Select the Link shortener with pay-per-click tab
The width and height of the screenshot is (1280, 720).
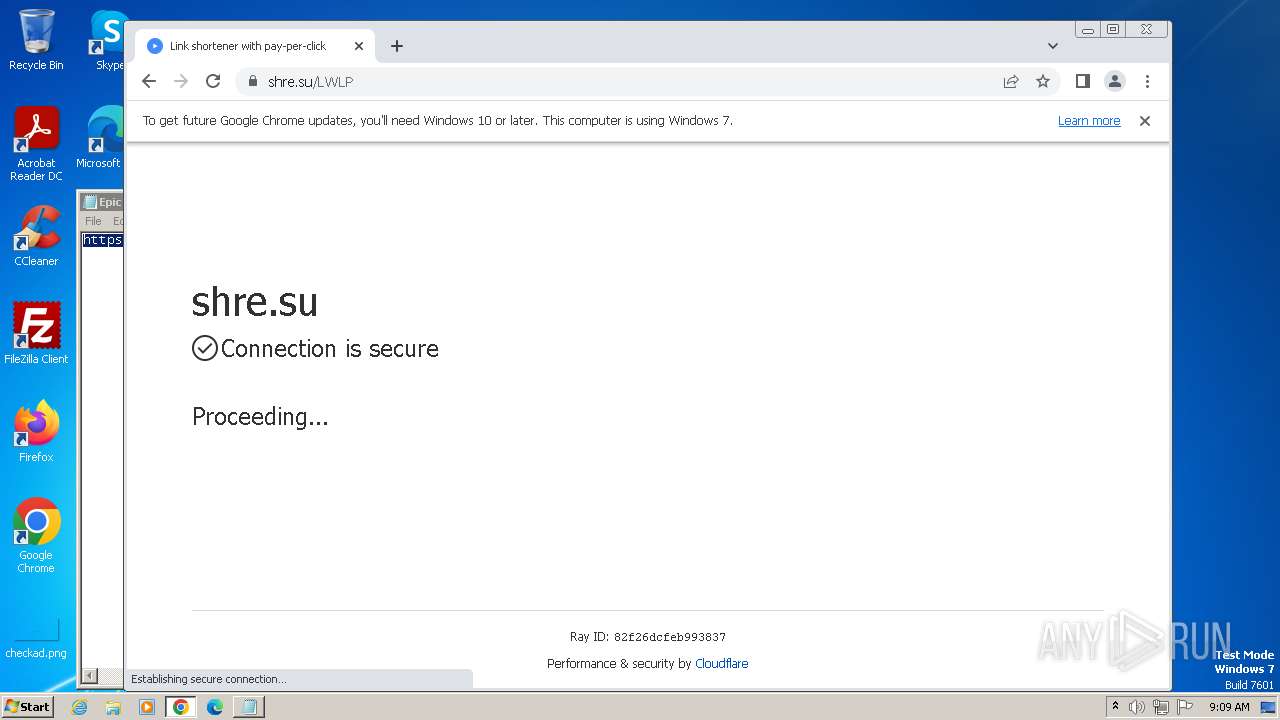click(255, 46)
